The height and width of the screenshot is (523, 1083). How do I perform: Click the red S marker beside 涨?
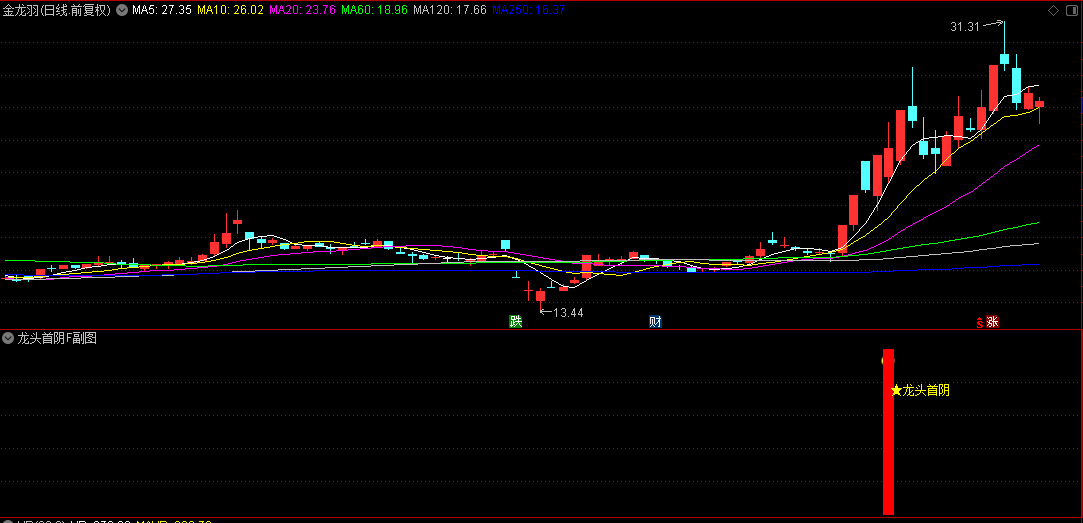click(x=979, y=322)
